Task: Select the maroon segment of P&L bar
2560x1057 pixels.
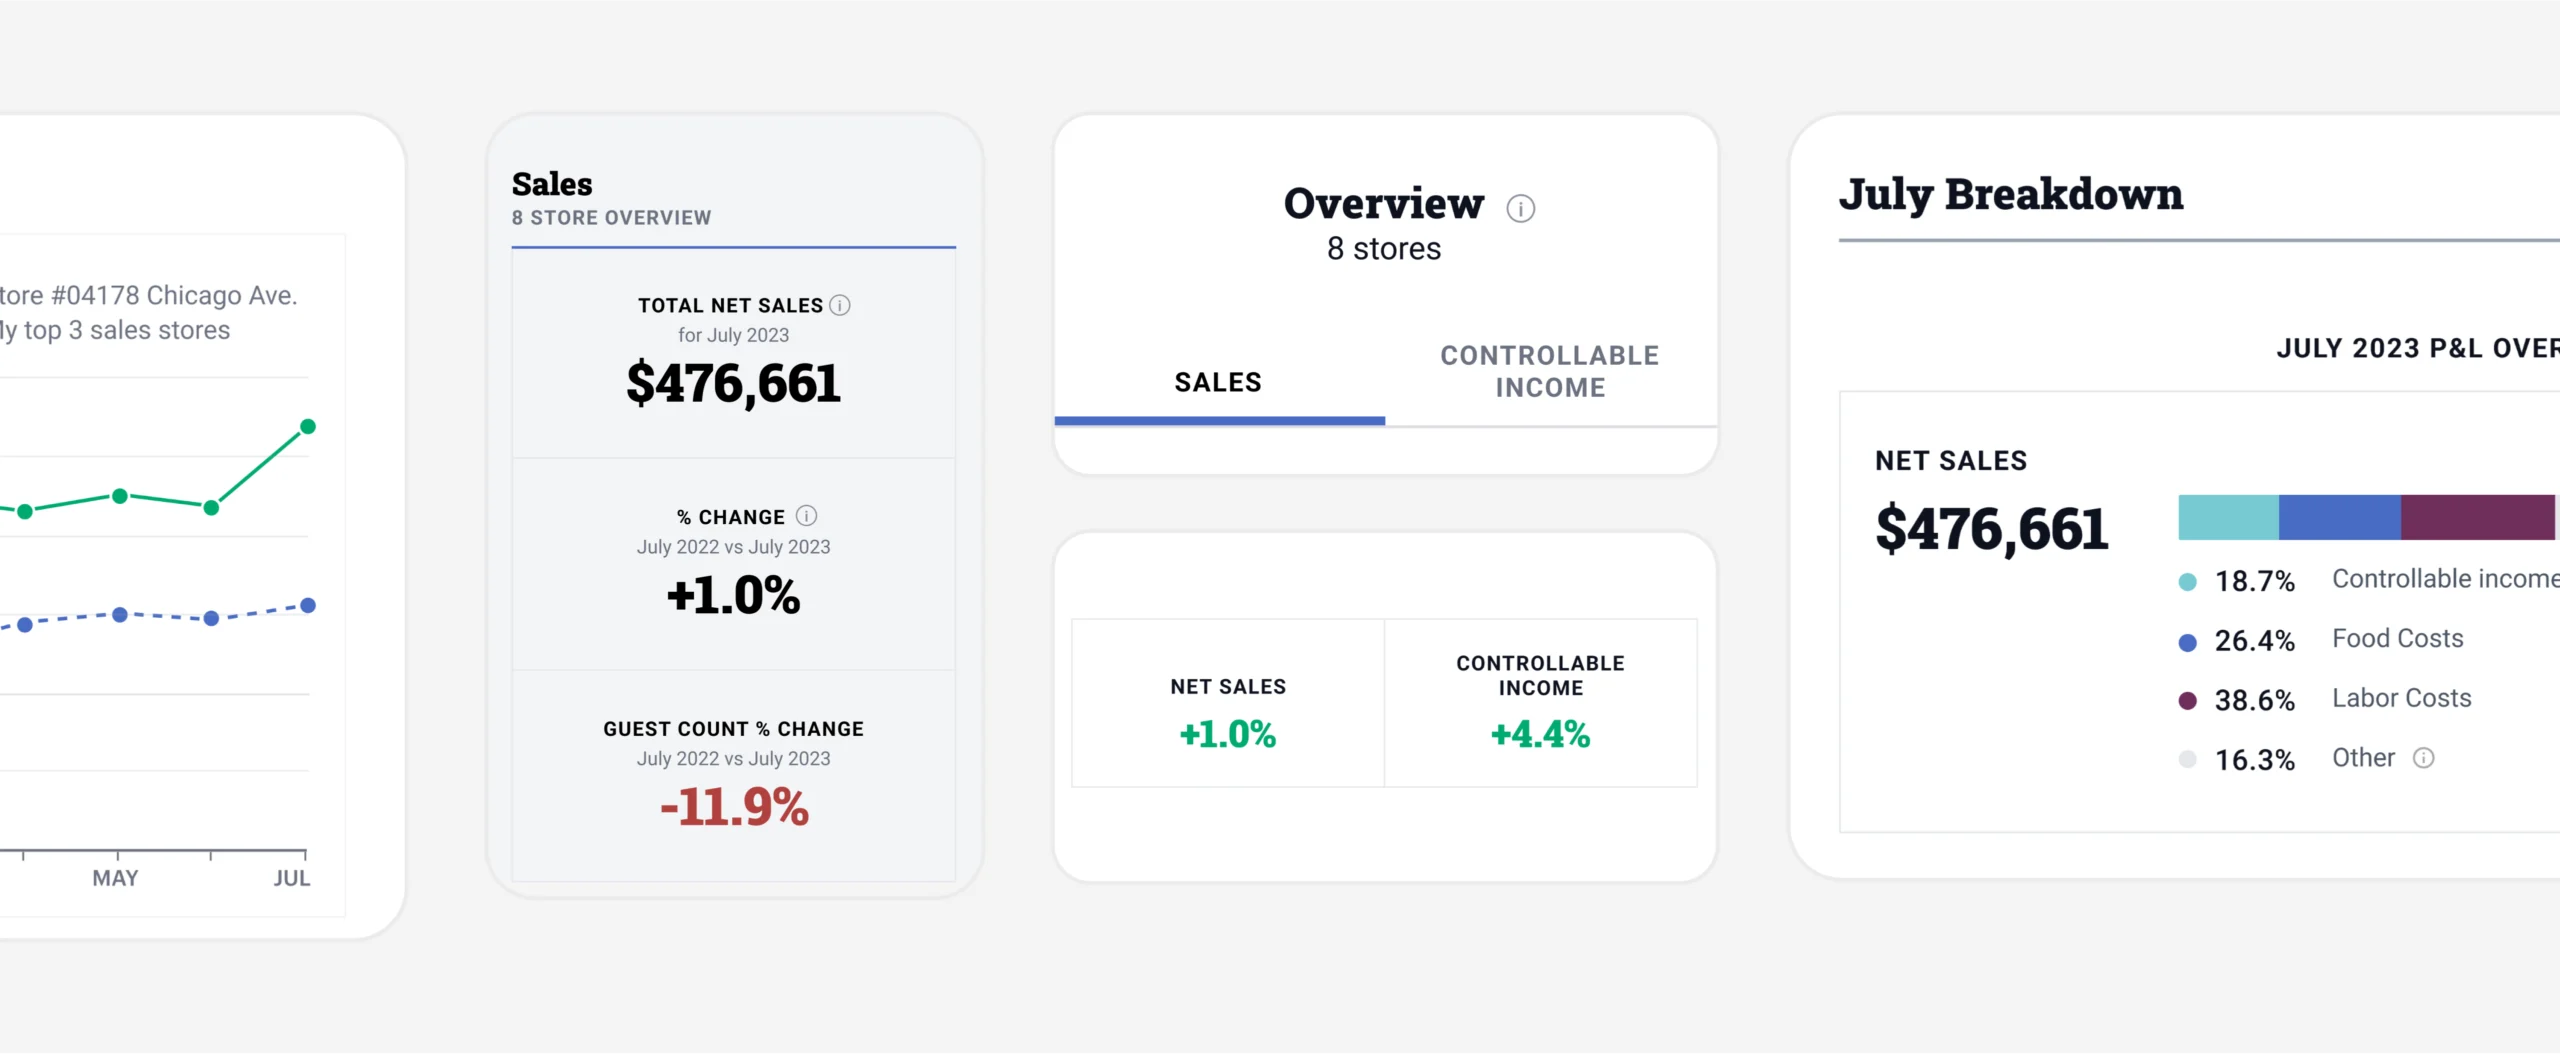Action: [2477, 517]
